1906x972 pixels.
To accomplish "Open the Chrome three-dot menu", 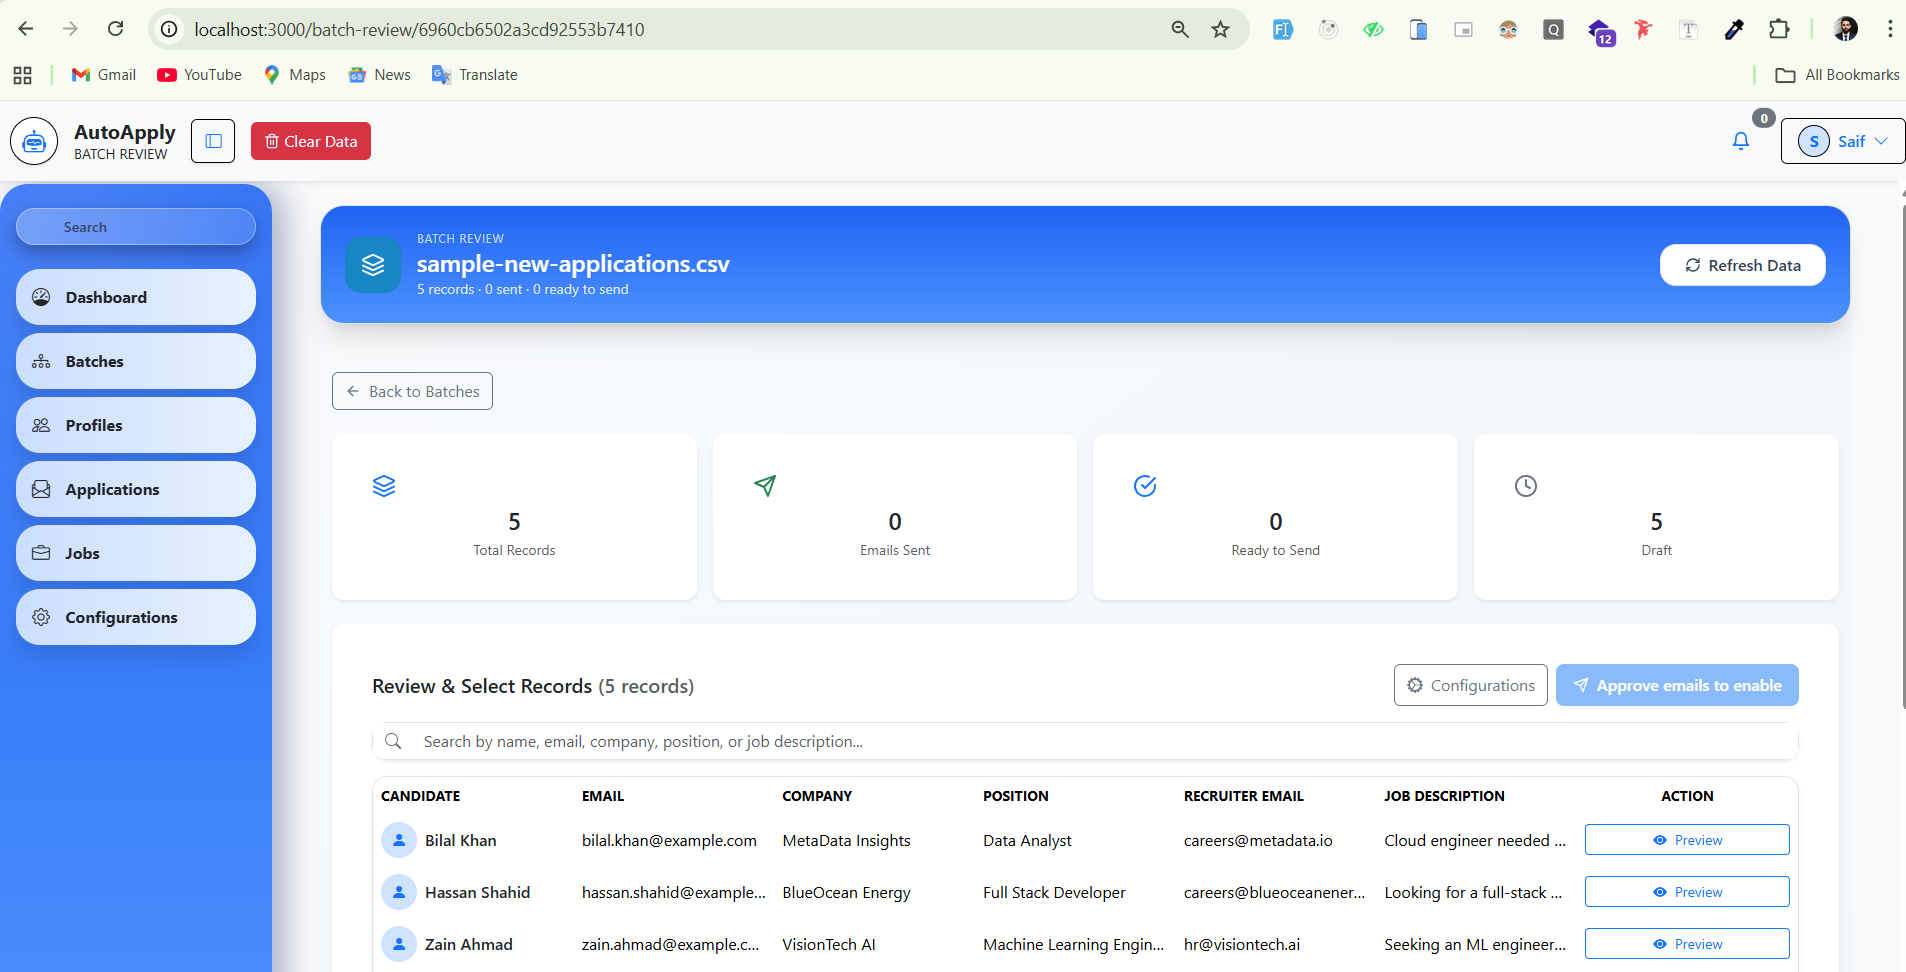I will [x=1889, y=29].
